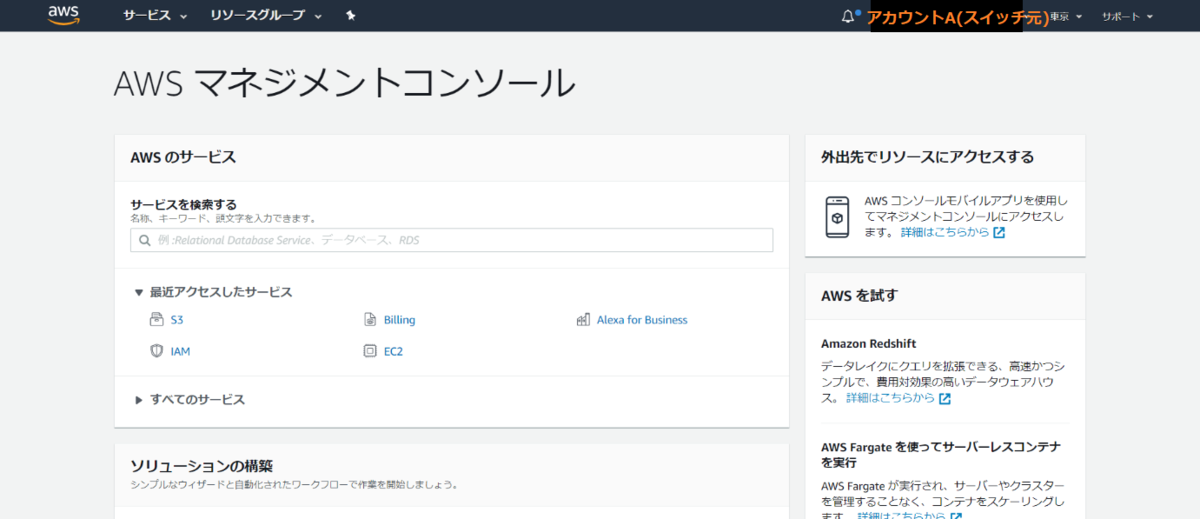Focus the service search input field

pos(452,240)
